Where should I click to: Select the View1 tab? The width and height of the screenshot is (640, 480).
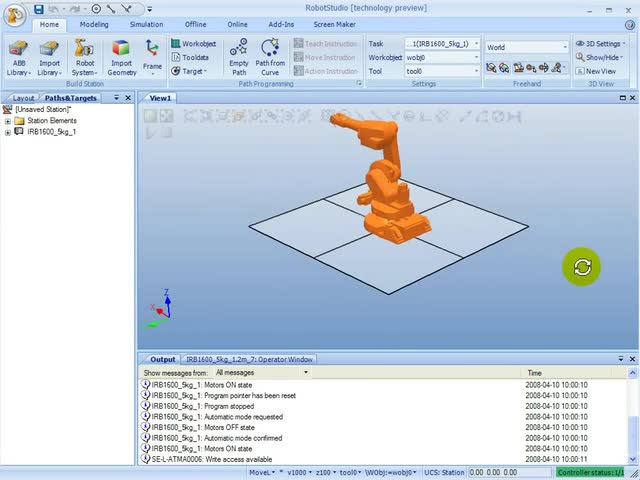pos(160,98)
